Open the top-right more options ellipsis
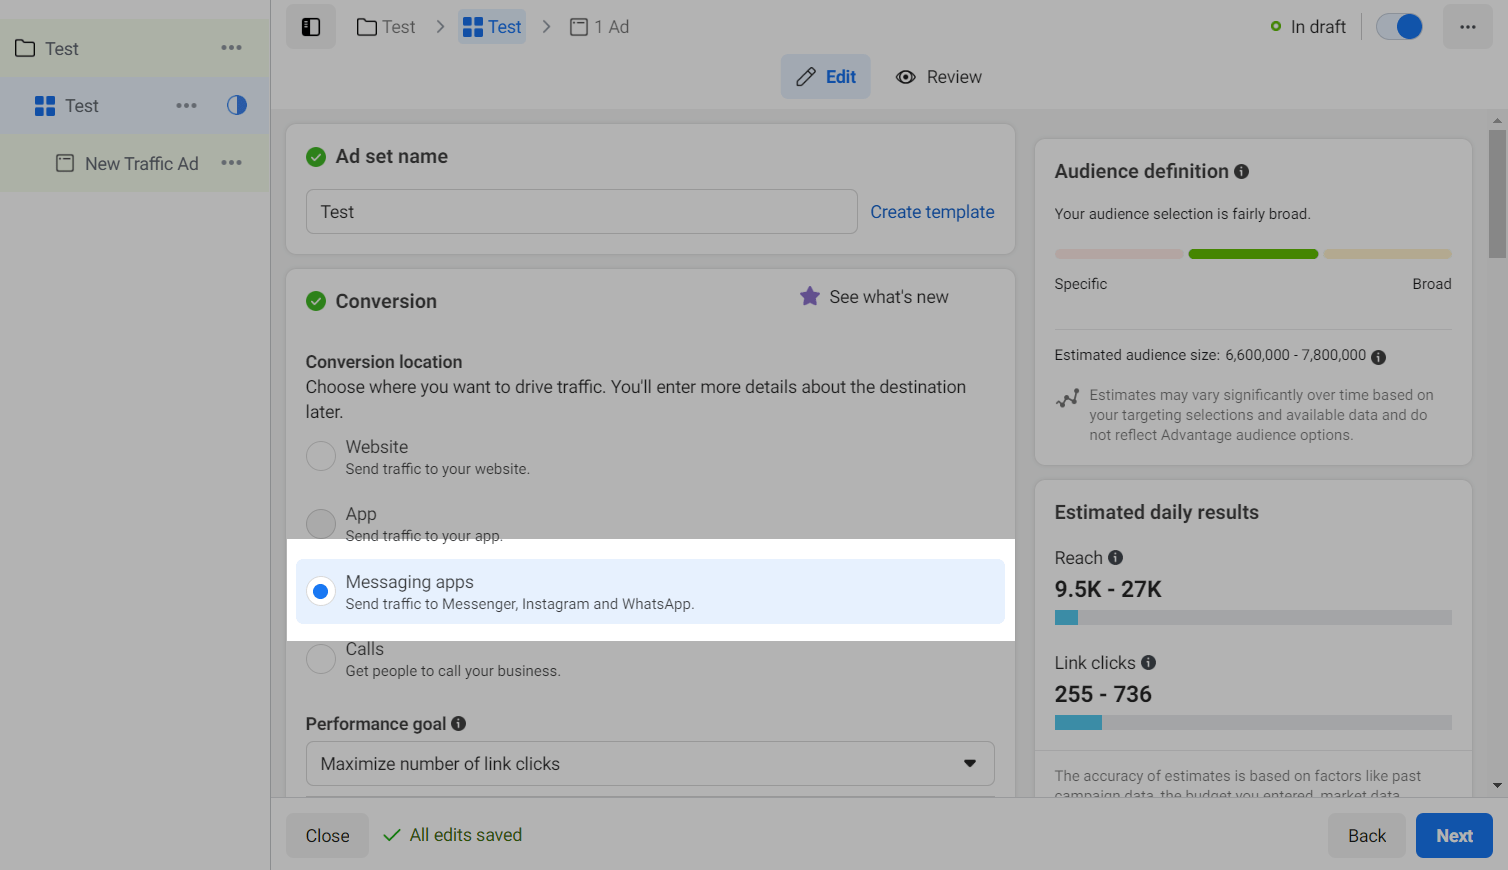The image size is (1508, 870). pyautogui.click(x=1467, y=27)
